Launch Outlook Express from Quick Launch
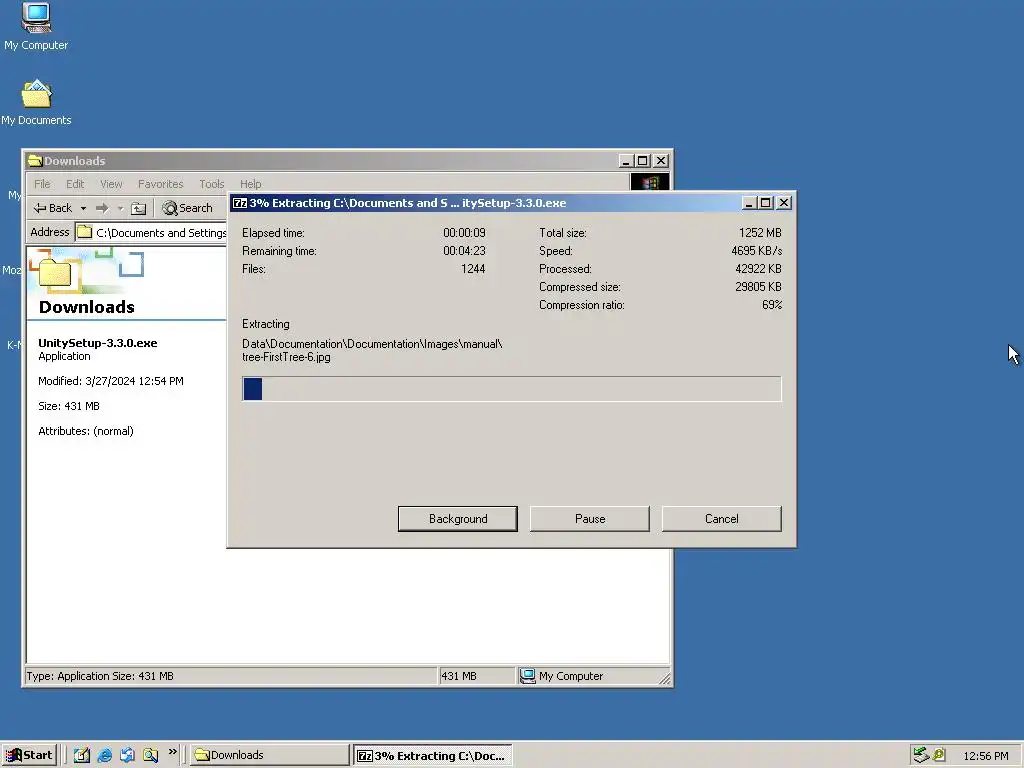1024x768 pixels. (x=127, y=755)
